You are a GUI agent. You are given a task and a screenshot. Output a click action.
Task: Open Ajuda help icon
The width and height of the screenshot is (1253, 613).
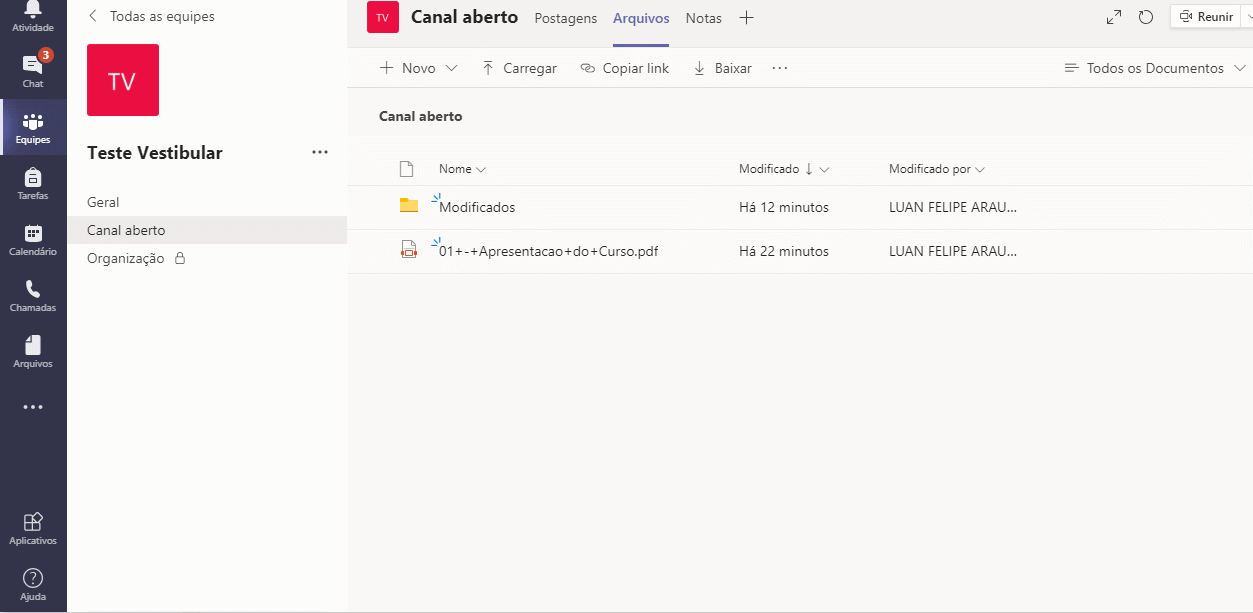[33, 584]
